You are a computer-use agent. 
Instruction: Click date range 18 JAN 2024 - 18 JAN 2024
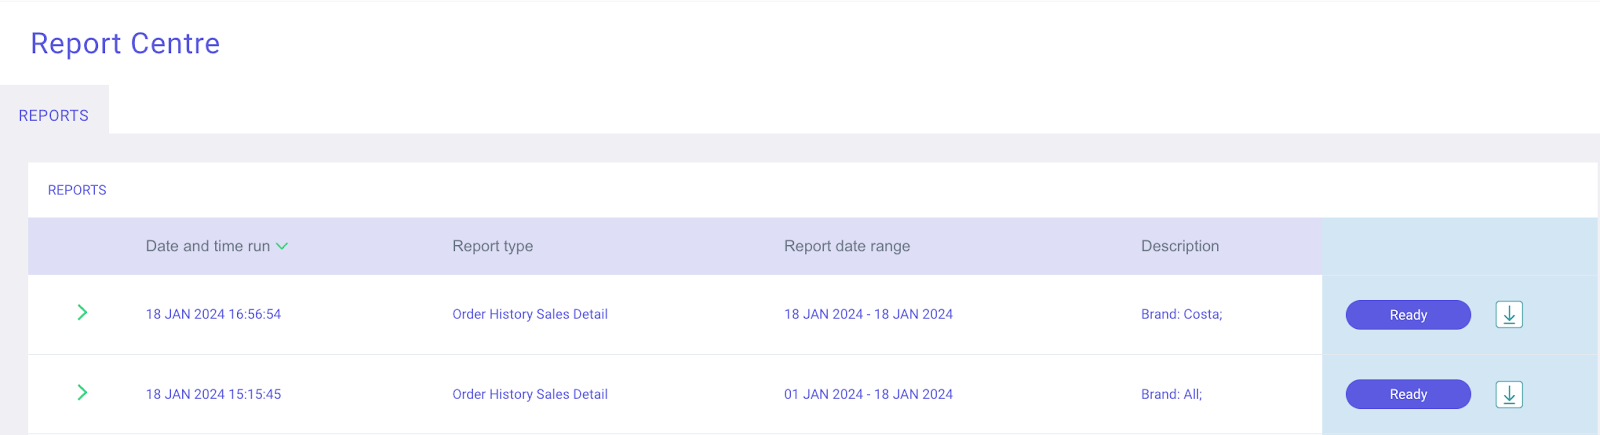(x=867, y=314)
